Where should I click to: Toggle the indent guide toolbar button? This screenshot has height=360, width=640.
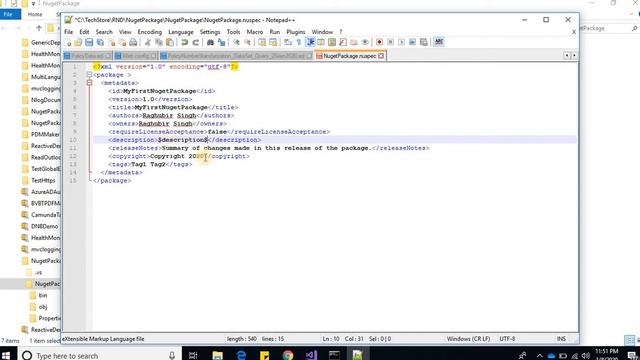pyautogui.click(x=310, y=42)
